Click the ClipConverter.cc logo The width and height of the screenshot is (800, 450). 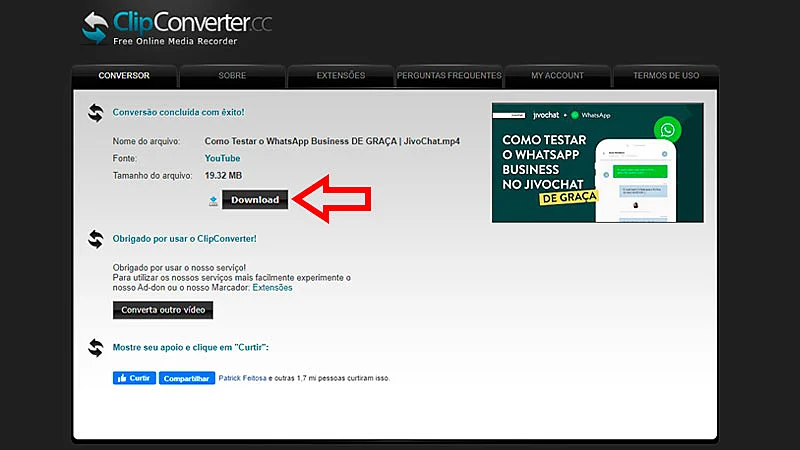coord(177,28)
